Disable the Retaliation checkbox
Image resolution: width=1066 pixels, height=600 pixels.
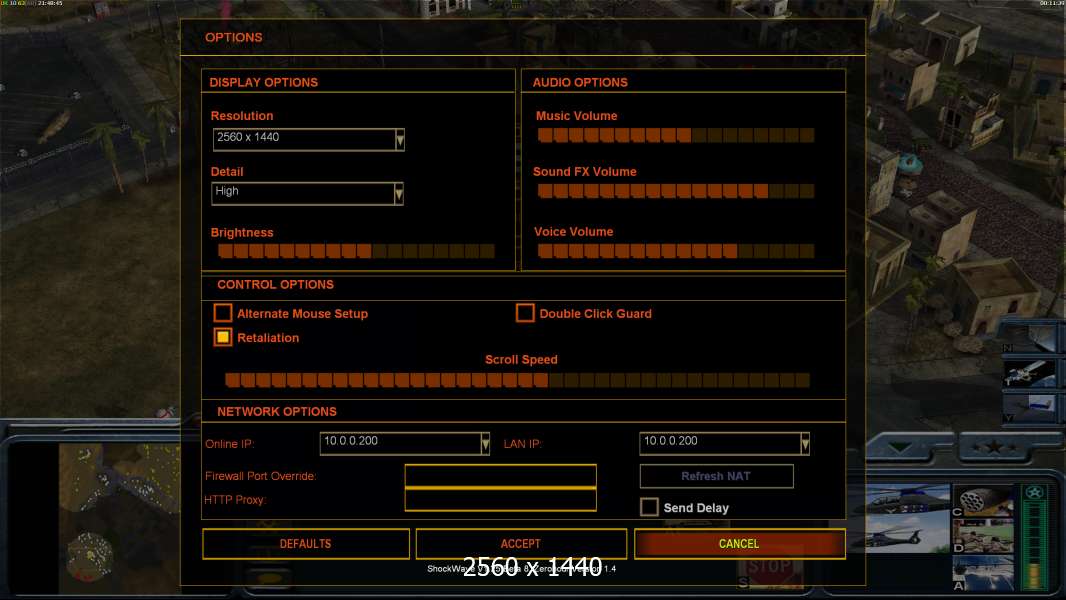(x=223, y=337)
